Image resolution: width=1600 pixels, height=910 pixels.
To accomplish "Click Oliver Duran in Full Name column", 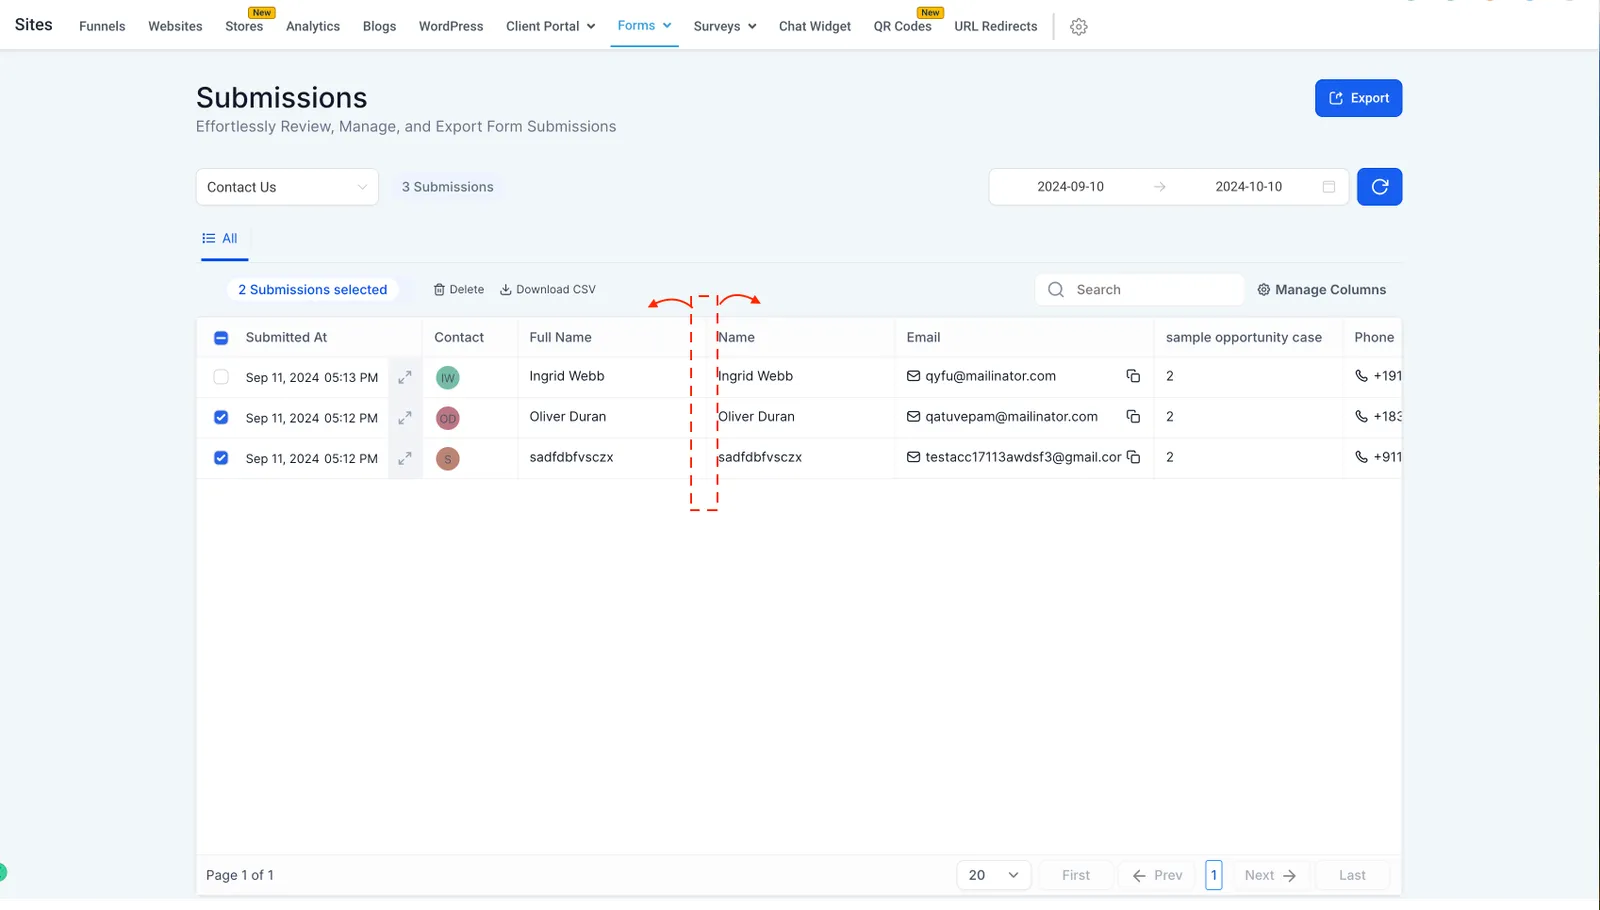I will pyautogui.click(x=567, y=417).
